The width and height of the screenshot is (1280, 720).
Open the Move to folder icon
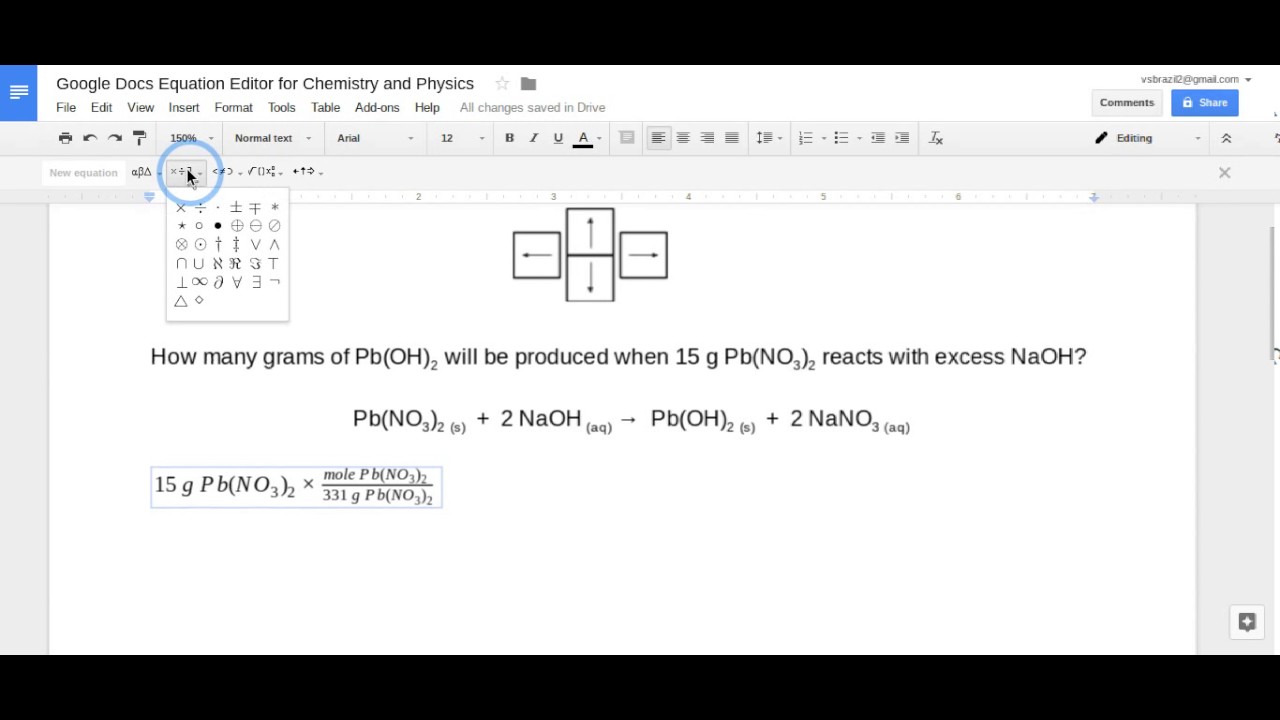coord(528,84)
